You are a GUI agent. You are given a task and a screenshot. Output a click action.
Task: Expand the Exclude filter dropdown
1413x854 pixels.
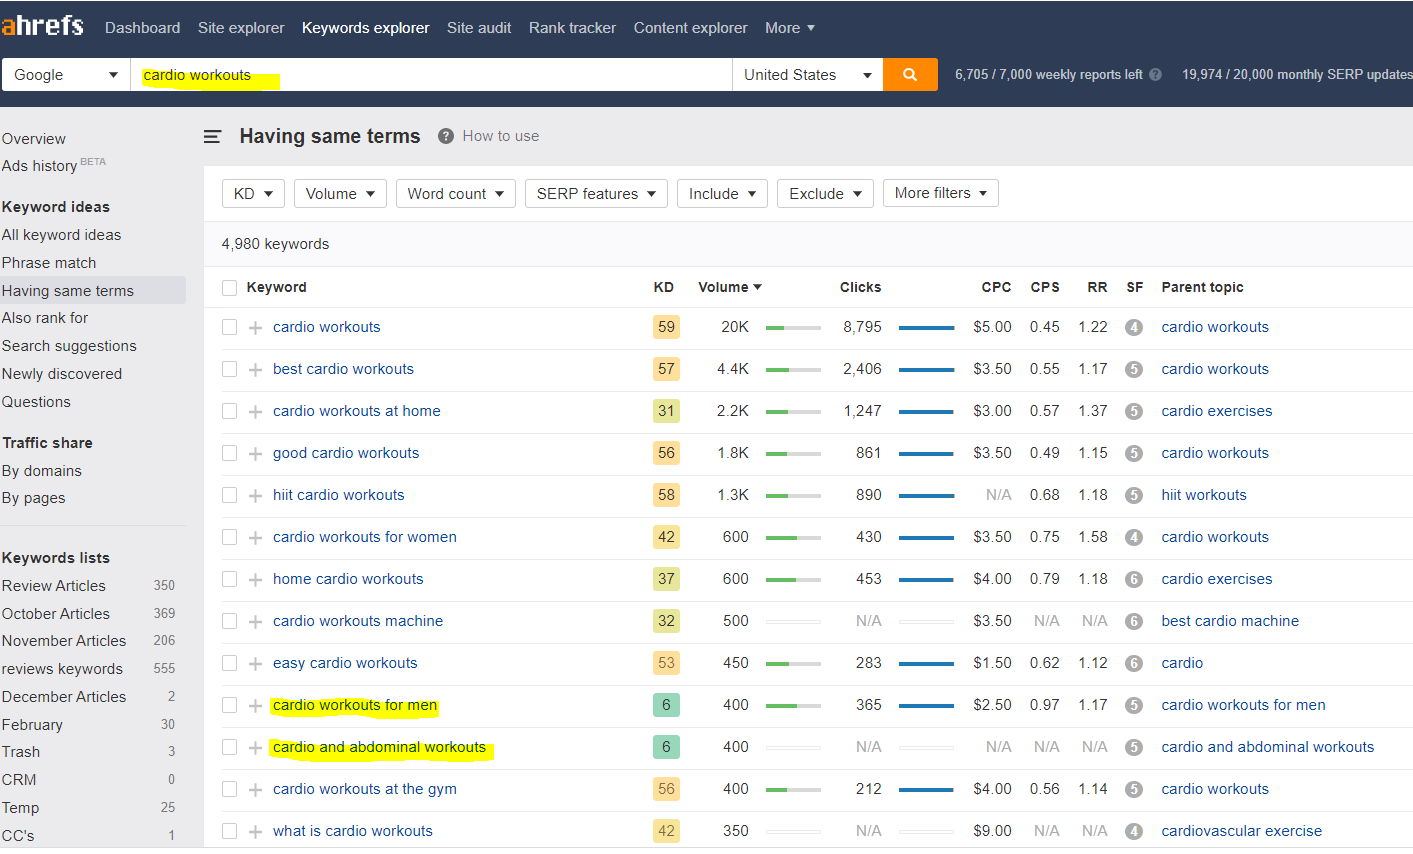tap(825, 194)
